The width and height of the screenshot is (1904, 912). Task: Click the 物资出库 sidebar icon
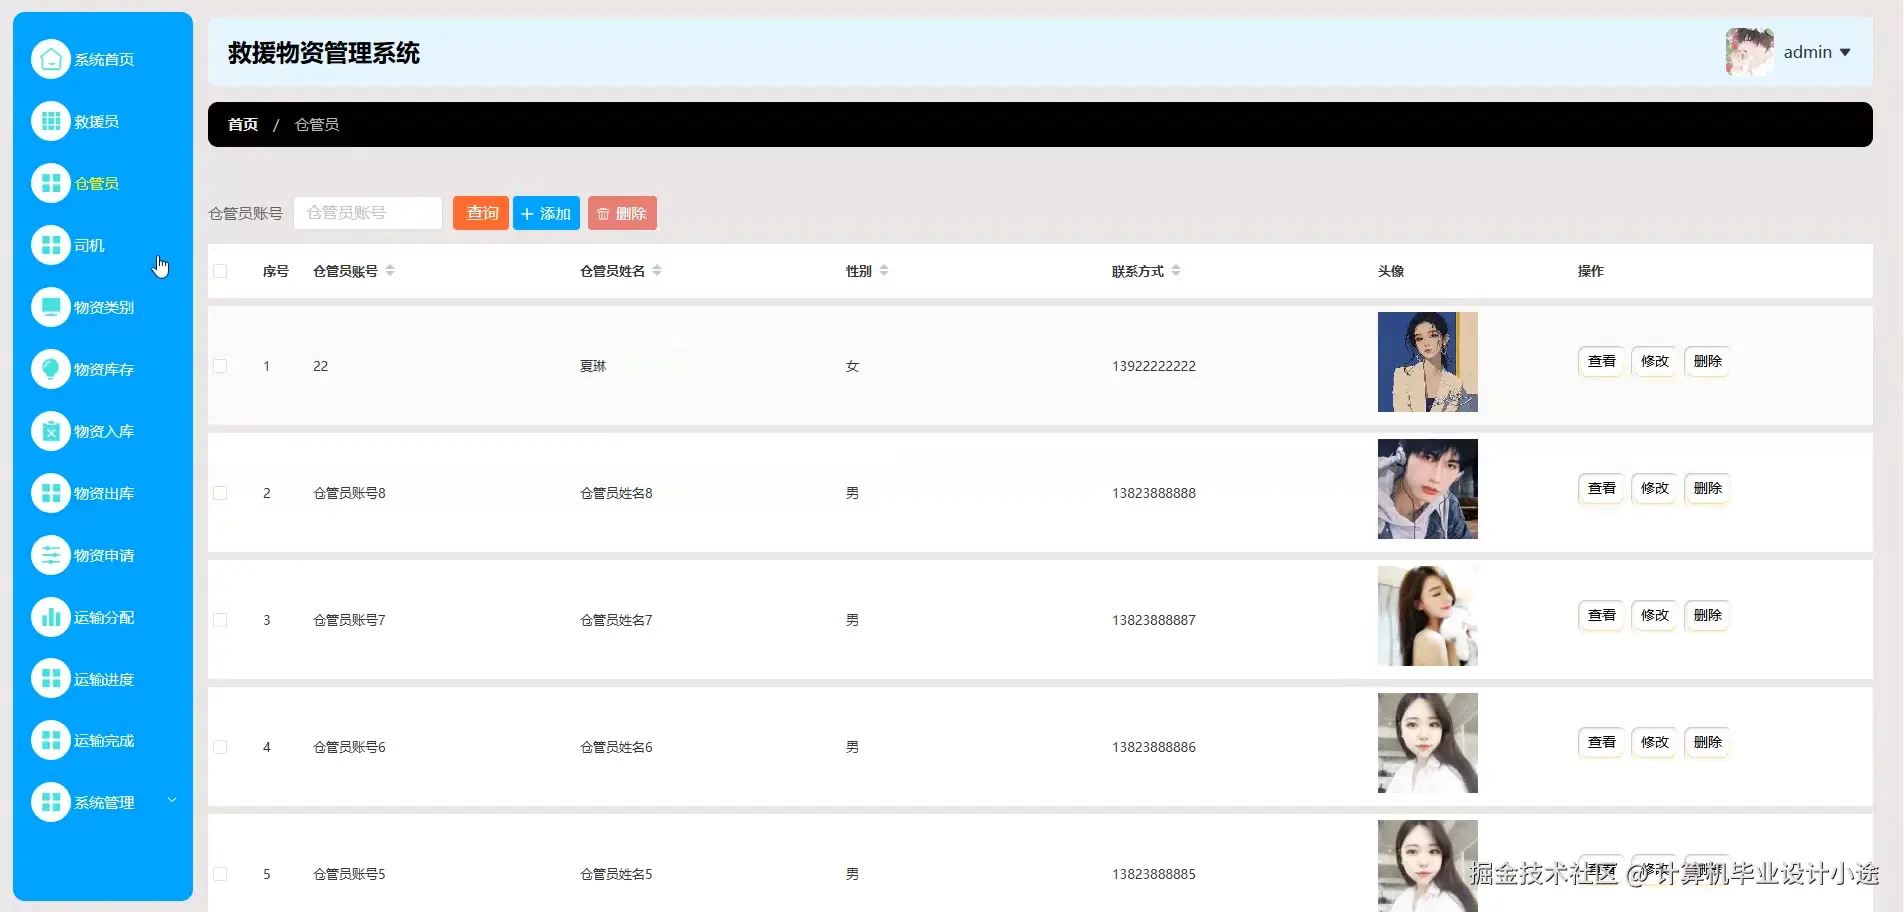click(x=51, y=493)
